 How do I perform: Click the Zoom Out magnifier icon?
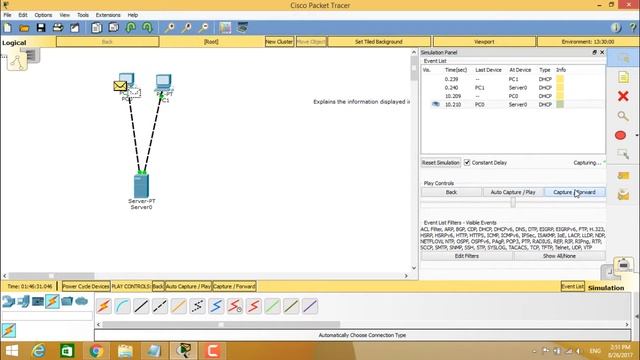203,28
